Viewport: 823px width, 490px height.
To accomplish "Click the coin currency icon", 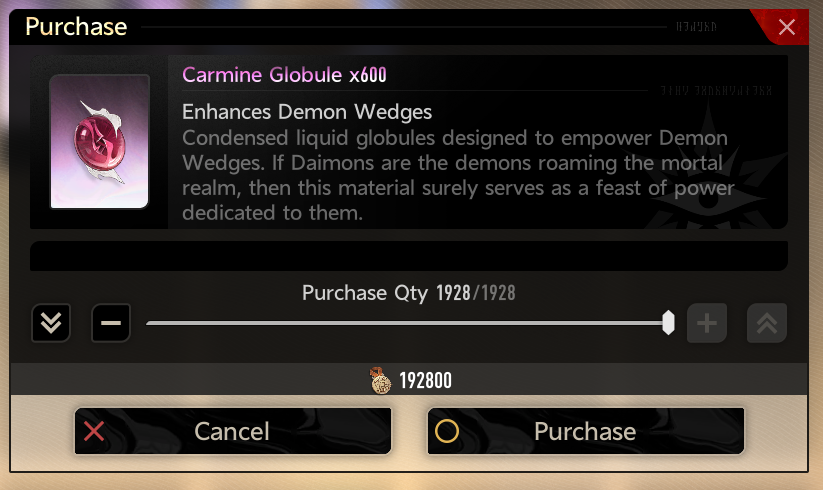I will pos(380,380).
